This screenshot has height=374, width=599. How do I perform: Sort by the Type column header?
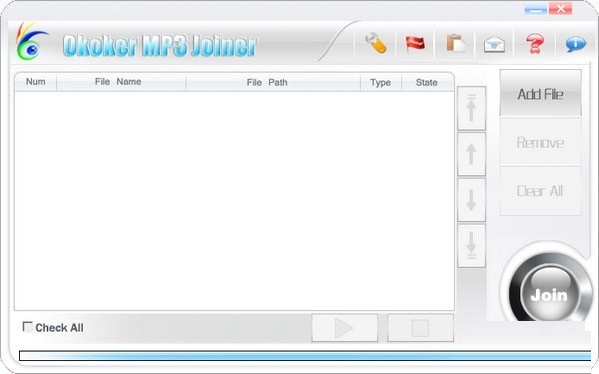click(380, 82)
